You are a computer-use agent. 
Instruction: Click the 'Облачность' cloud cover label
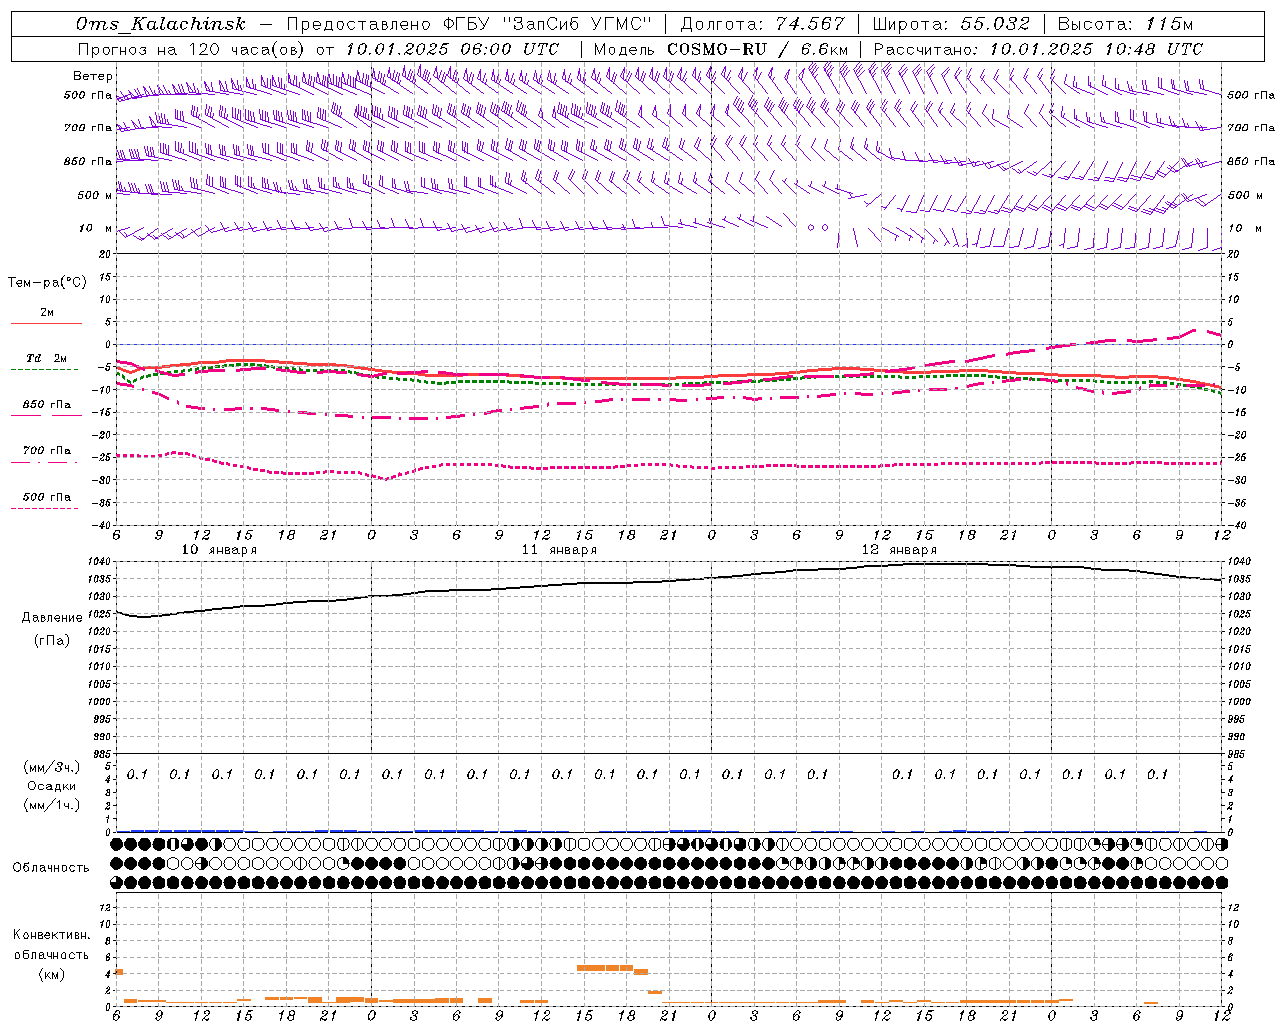point(51,867)
